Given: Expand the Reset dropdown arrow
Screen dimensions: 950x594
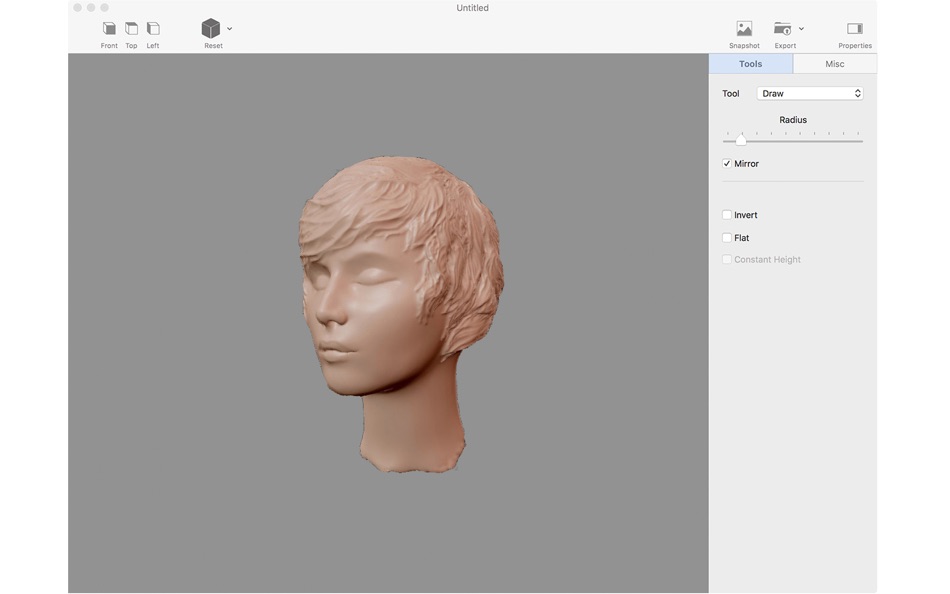Looking at the screenshot, I should 230,29.
